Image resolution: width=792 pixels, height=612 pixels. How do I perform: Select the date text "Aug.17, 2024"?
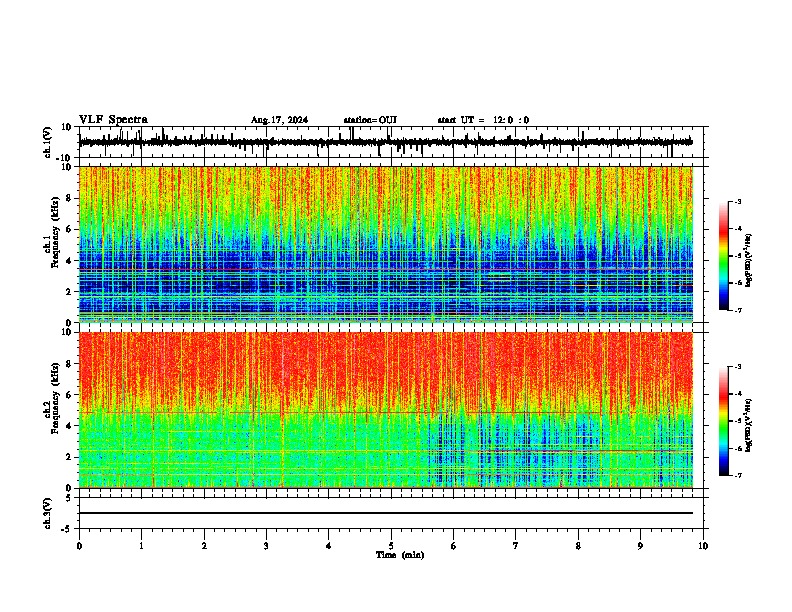click(279, 120)
